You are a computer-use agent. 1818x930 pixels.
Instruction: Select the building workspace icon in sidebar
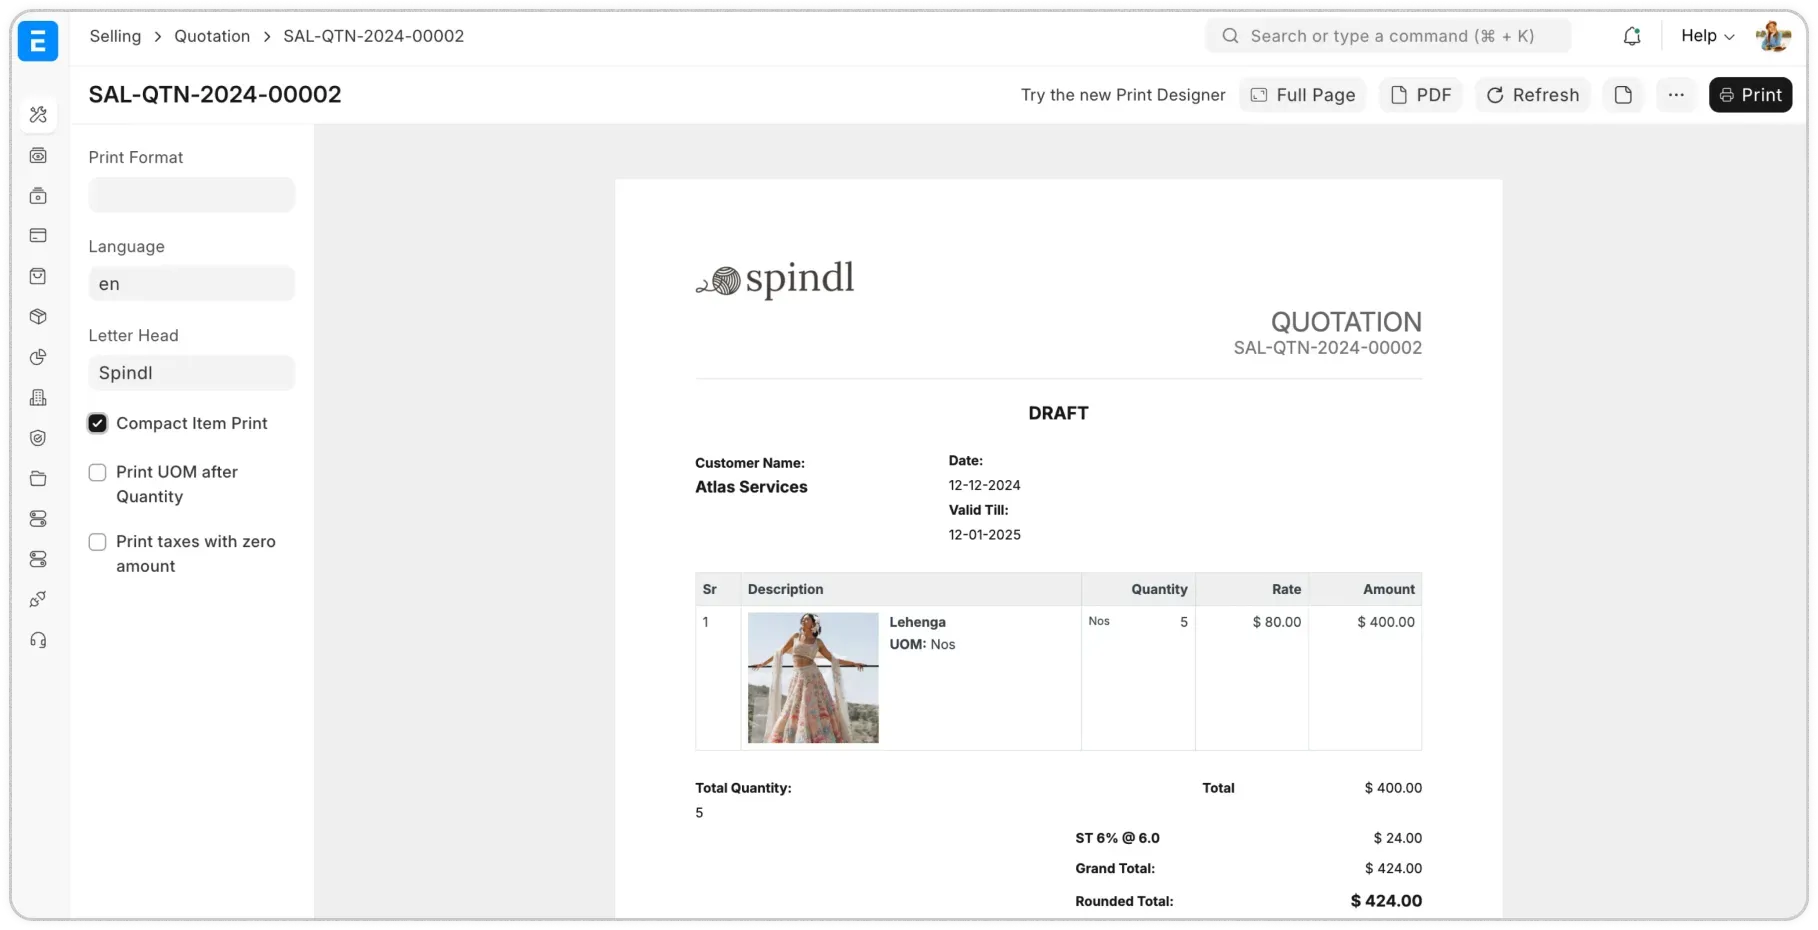38,397
